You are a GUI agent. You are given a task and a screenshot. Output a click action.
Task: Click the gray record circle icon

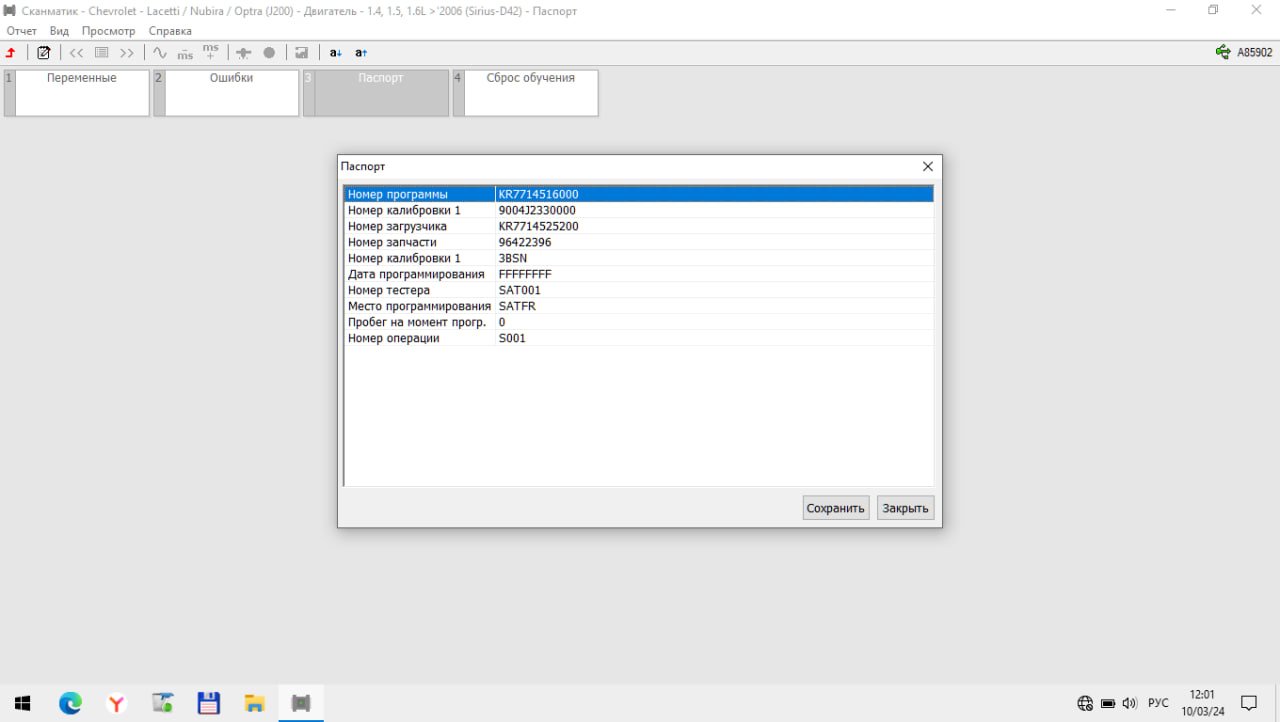pyautogui.click(x=269, y=53)
